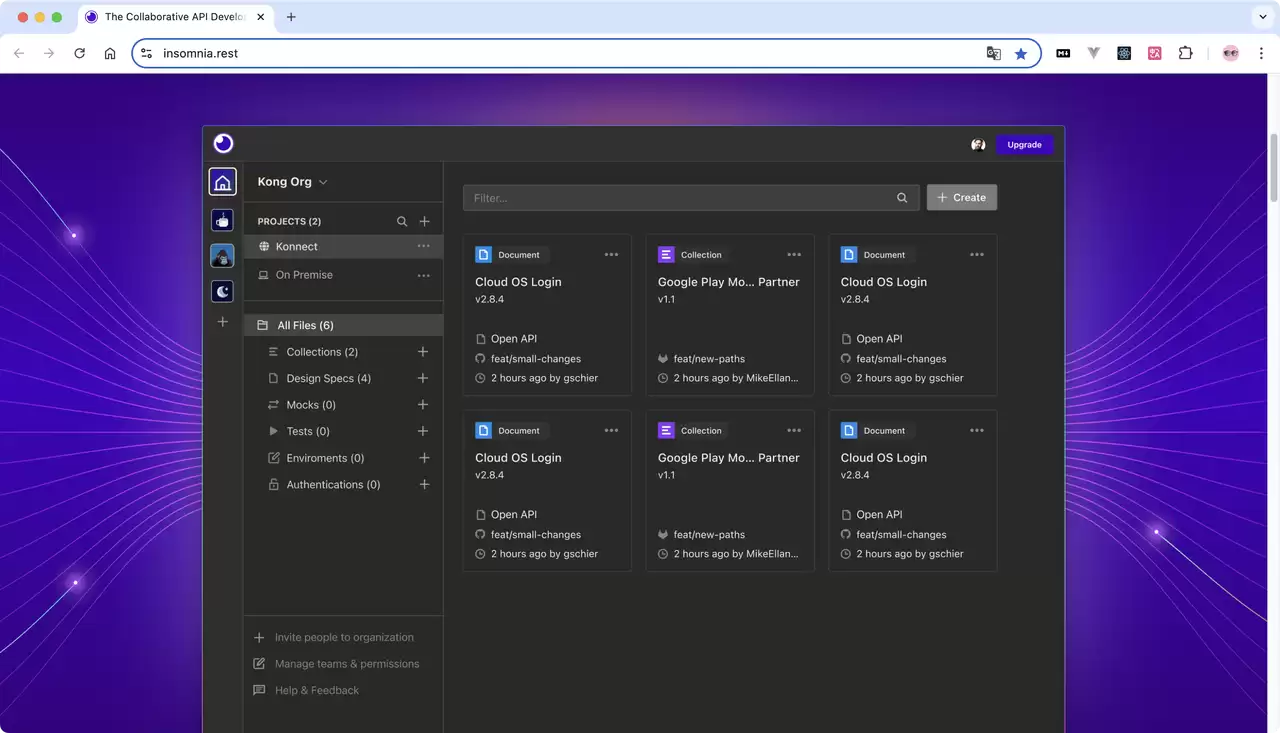Image resolution: width=1280 pixels, height=733 pixels.
Task: Open the first Google Play Partner collection card
Action: click(730, 315)
